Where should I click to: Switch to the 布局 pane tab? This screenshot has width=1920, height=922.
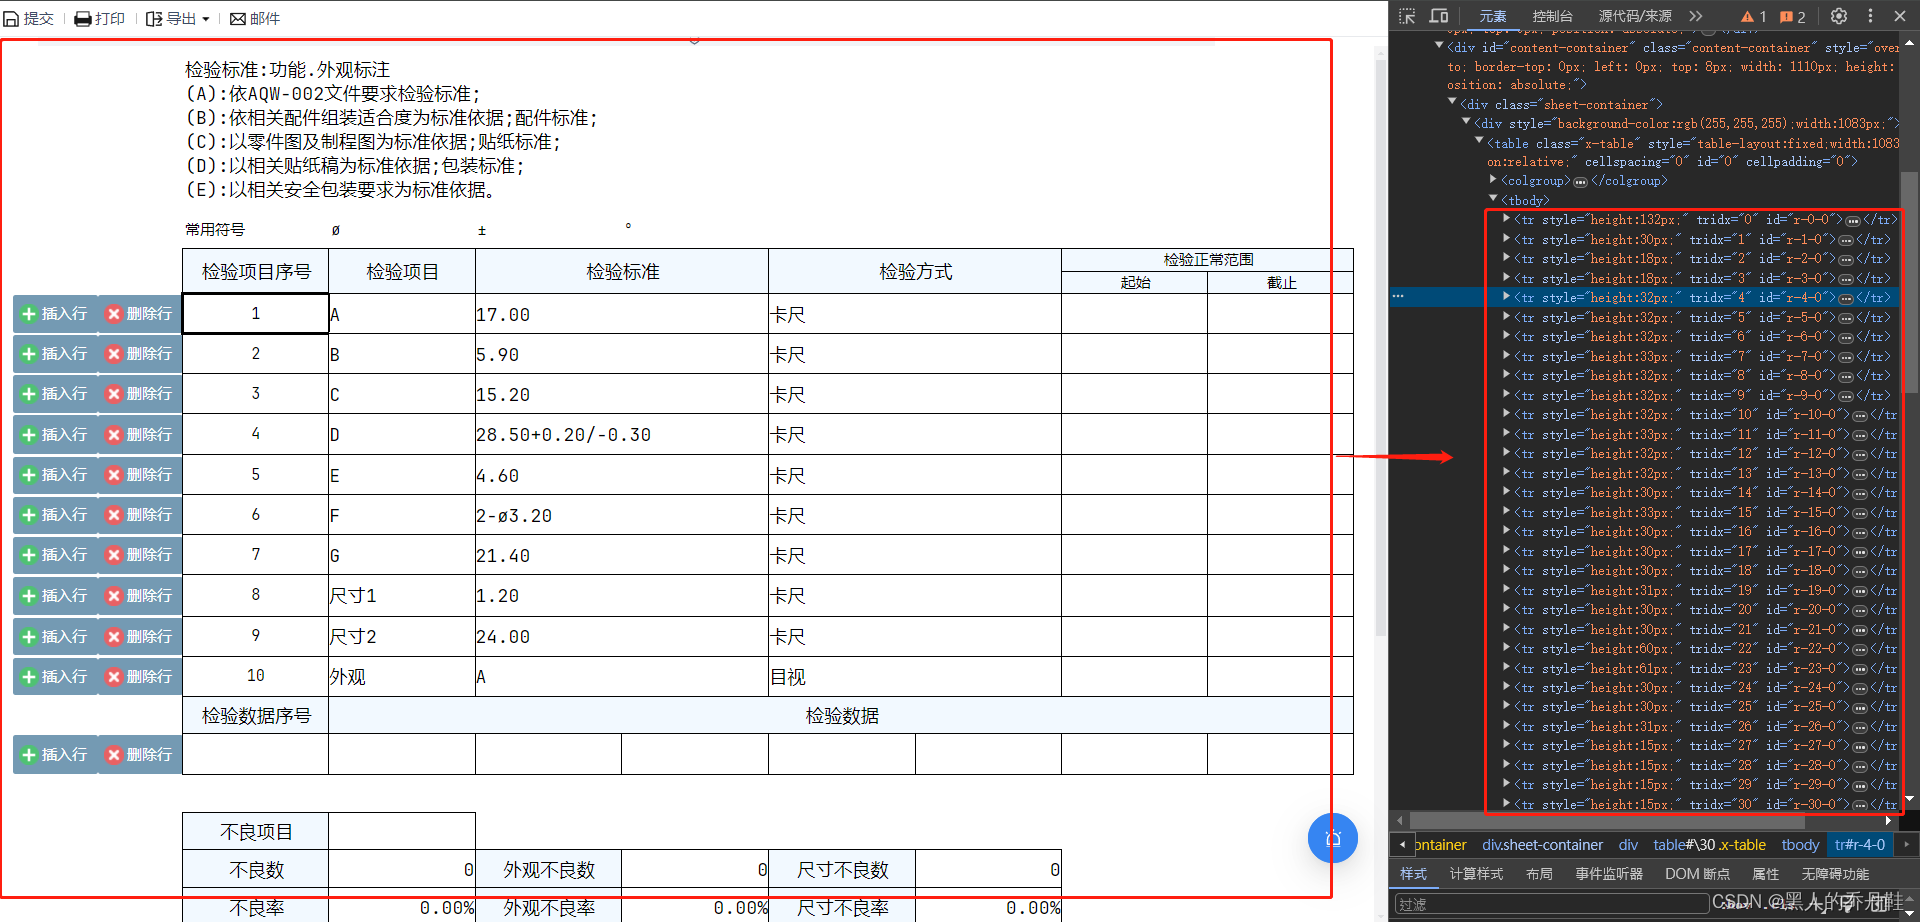click(x=1539, y=874)
